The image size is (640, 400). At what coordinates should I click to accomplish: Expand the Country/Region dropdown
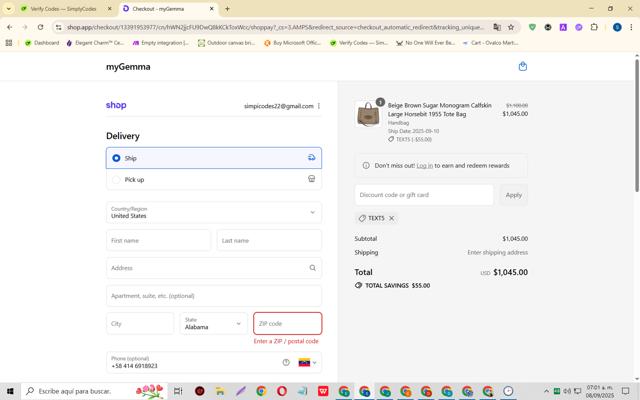[214, 212]
